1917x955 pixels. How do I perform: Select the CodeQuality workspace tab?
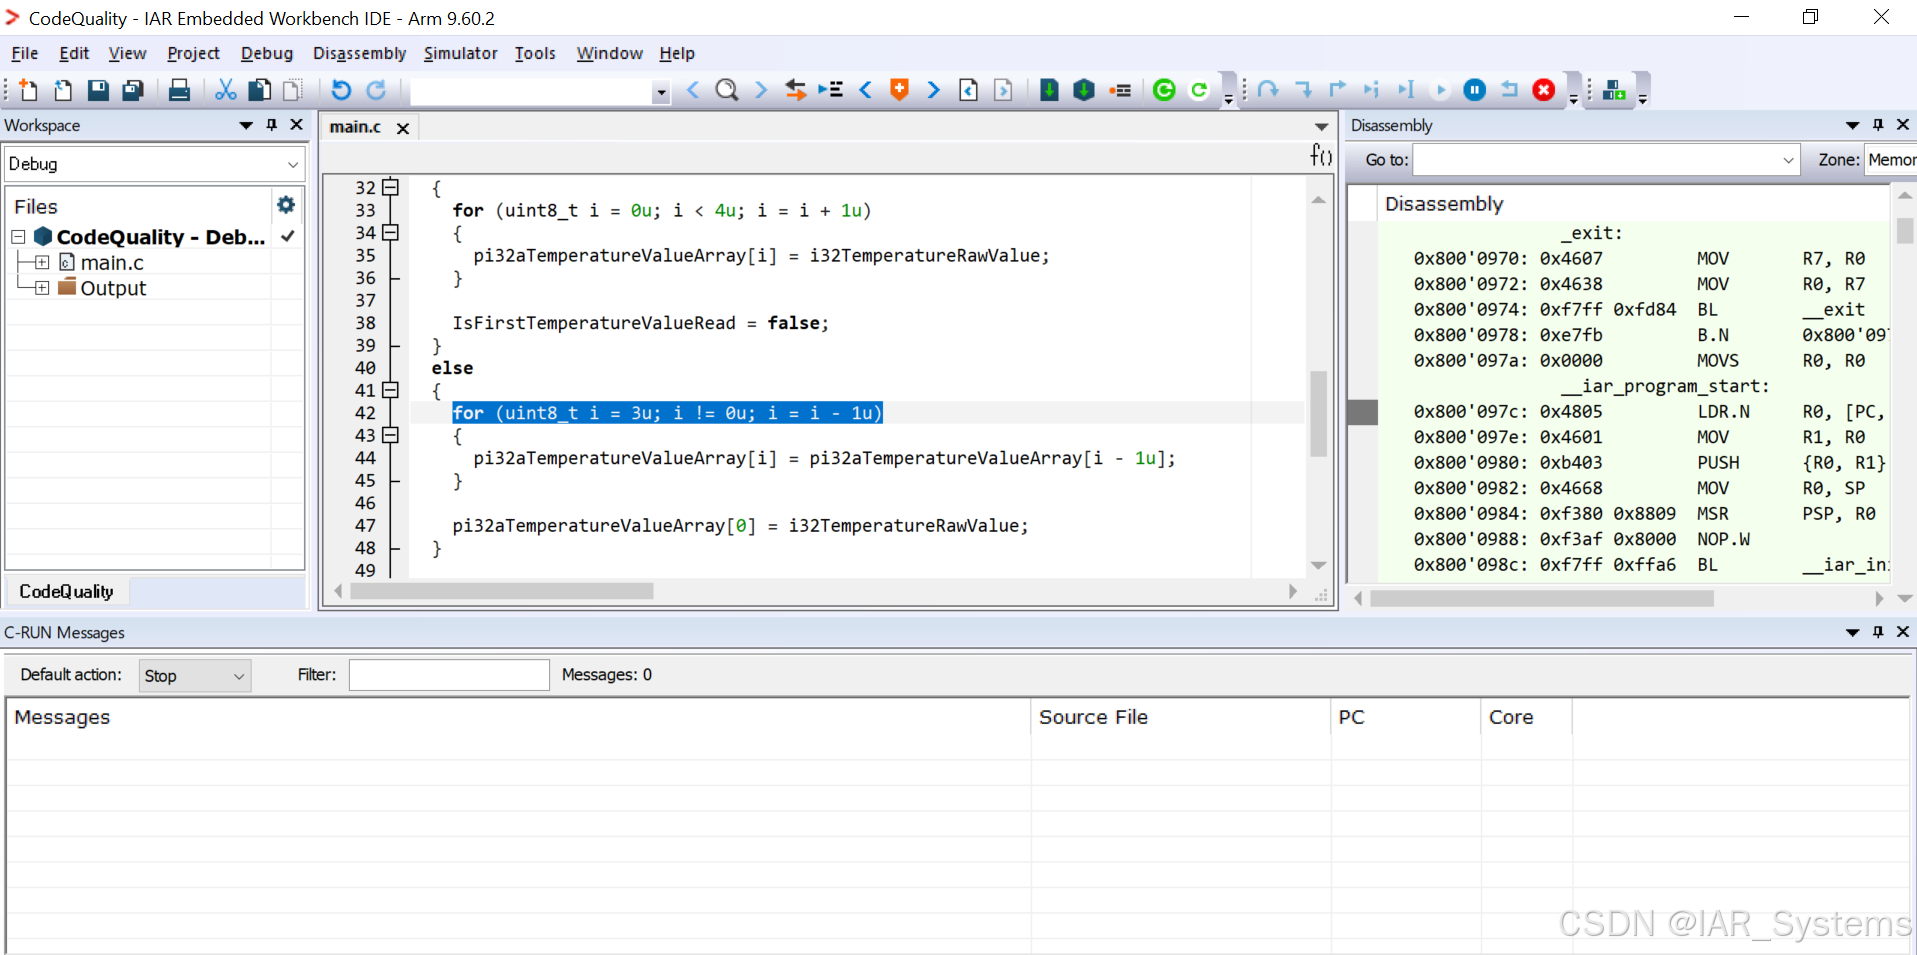point(67,591)
